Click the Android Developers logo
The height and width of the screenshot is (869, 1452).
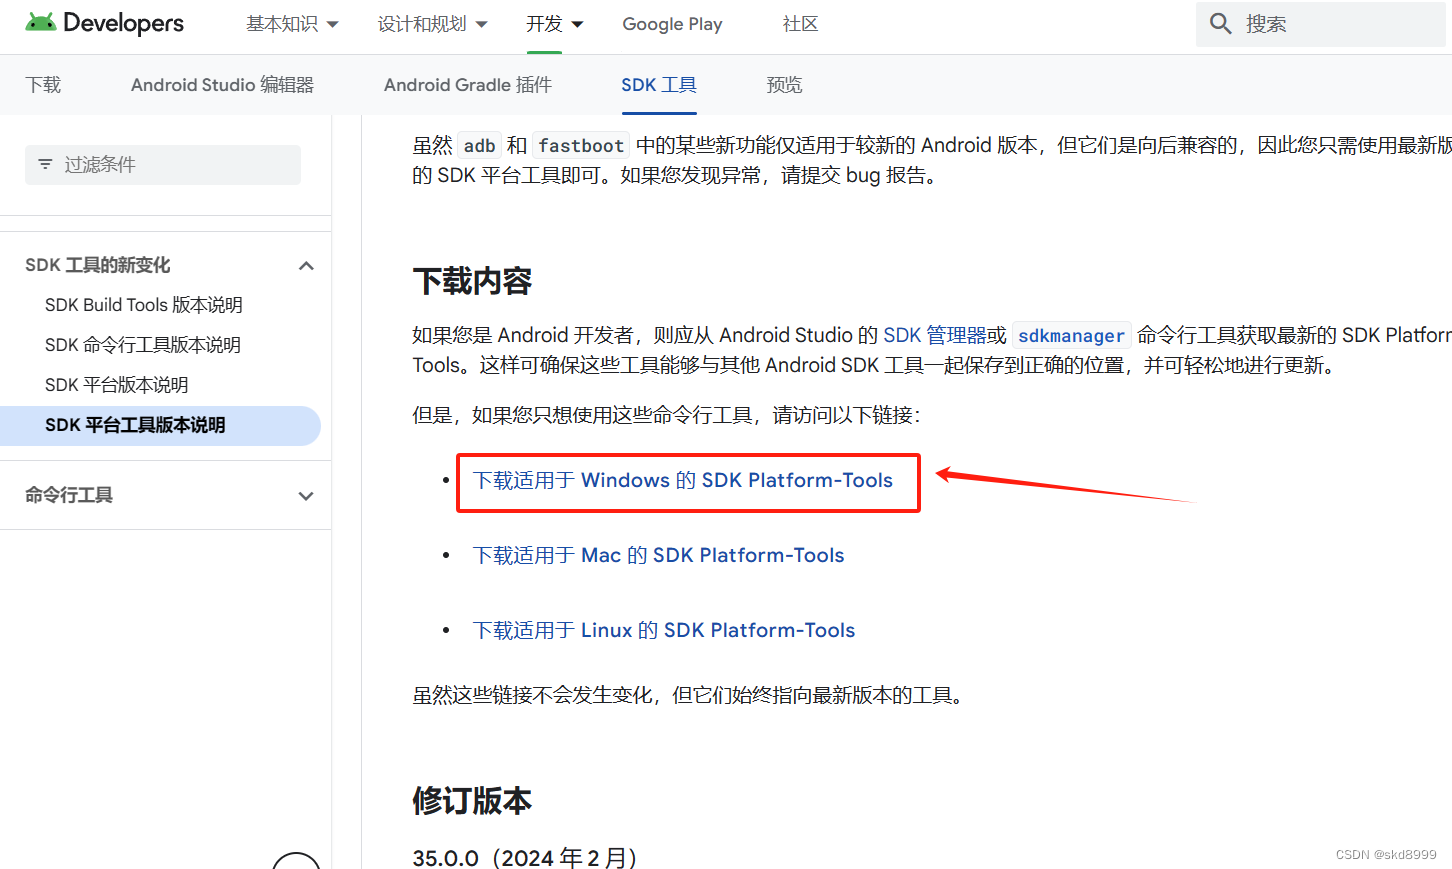pos(105,23)
